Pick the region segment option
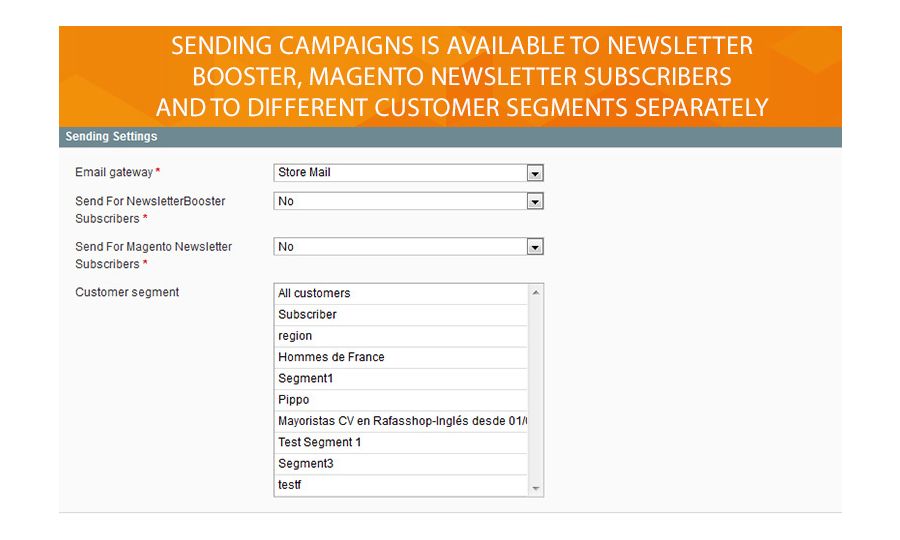 pos(400,336)
